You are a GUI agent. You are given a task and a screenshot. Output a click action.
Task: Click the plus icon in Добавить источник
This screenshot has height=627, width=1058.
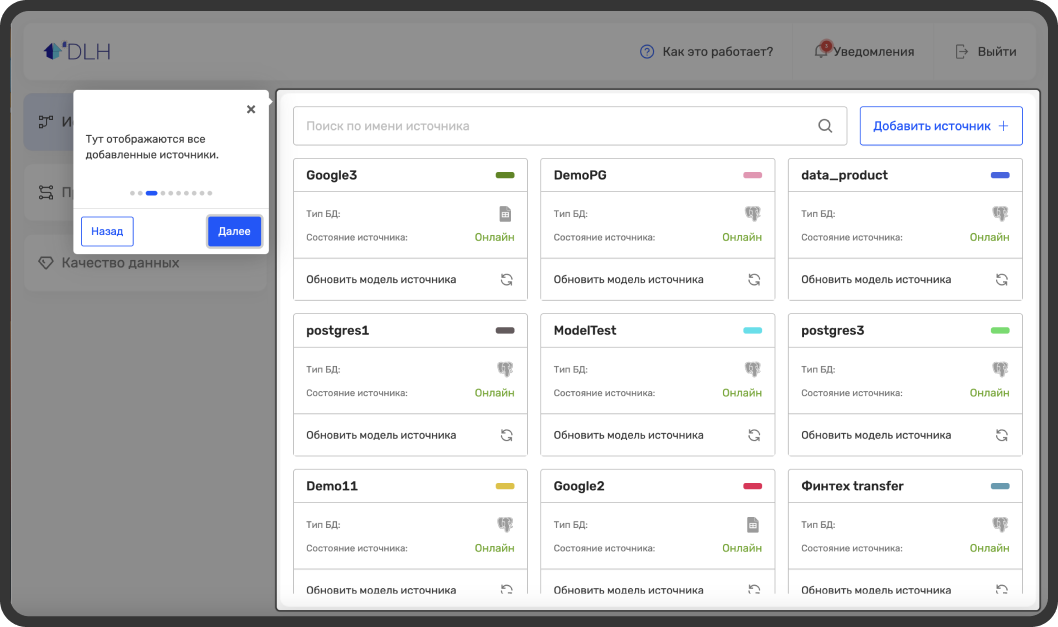click(x=1003, y=126)
